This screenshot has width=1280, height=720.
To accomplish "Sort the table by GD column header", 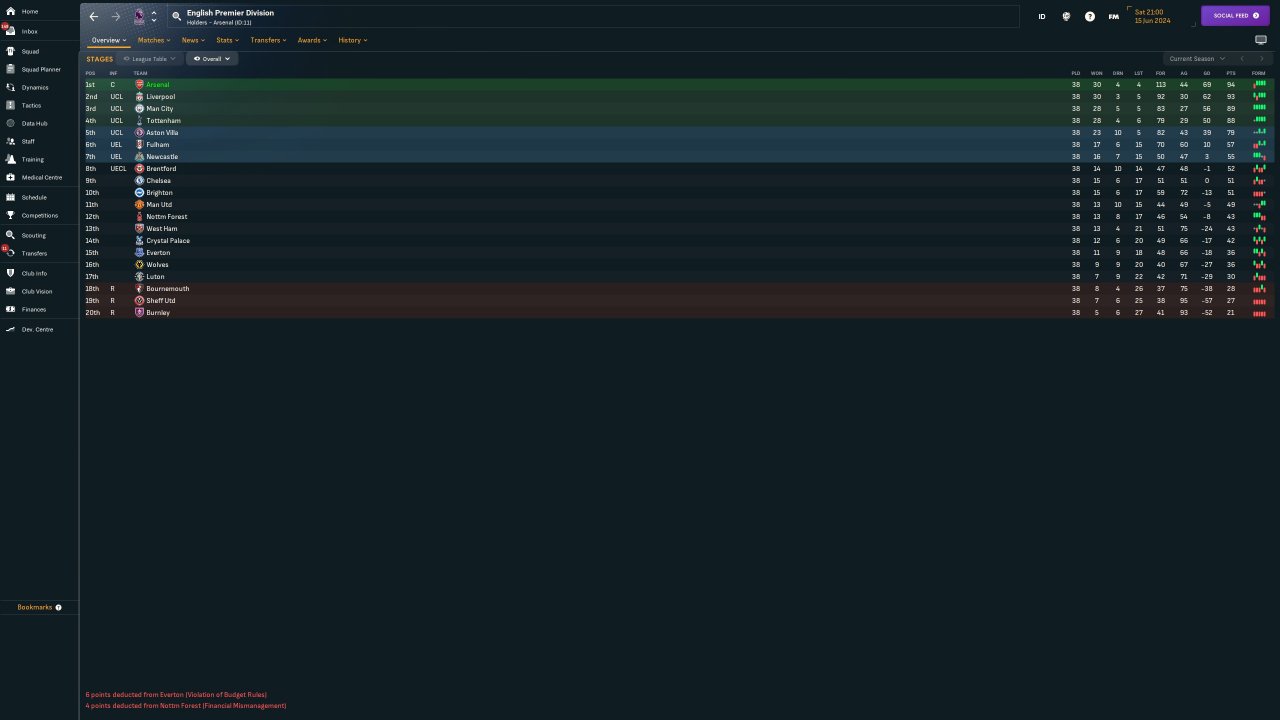I will [1207, 73].
